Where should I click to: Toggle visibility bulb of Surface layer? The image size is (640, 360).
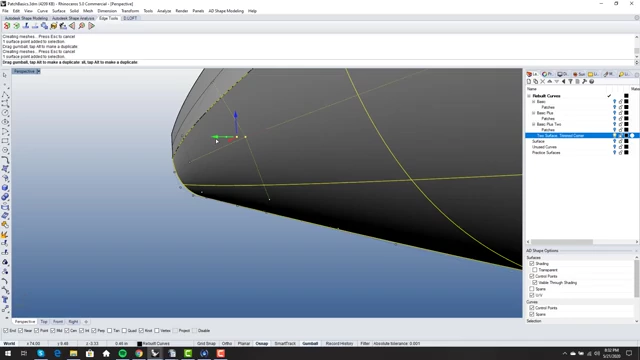tap(614, 141)
